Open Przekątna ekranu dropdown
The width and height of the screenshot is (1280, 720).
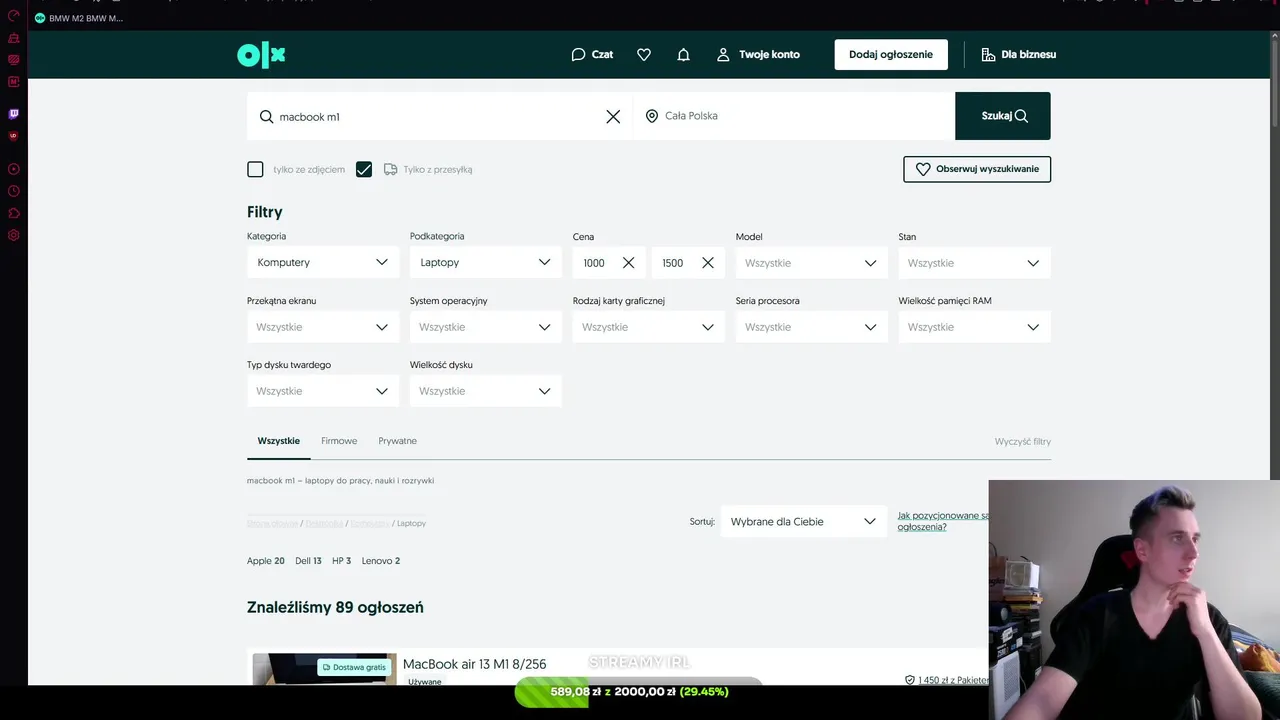(323, 327)
